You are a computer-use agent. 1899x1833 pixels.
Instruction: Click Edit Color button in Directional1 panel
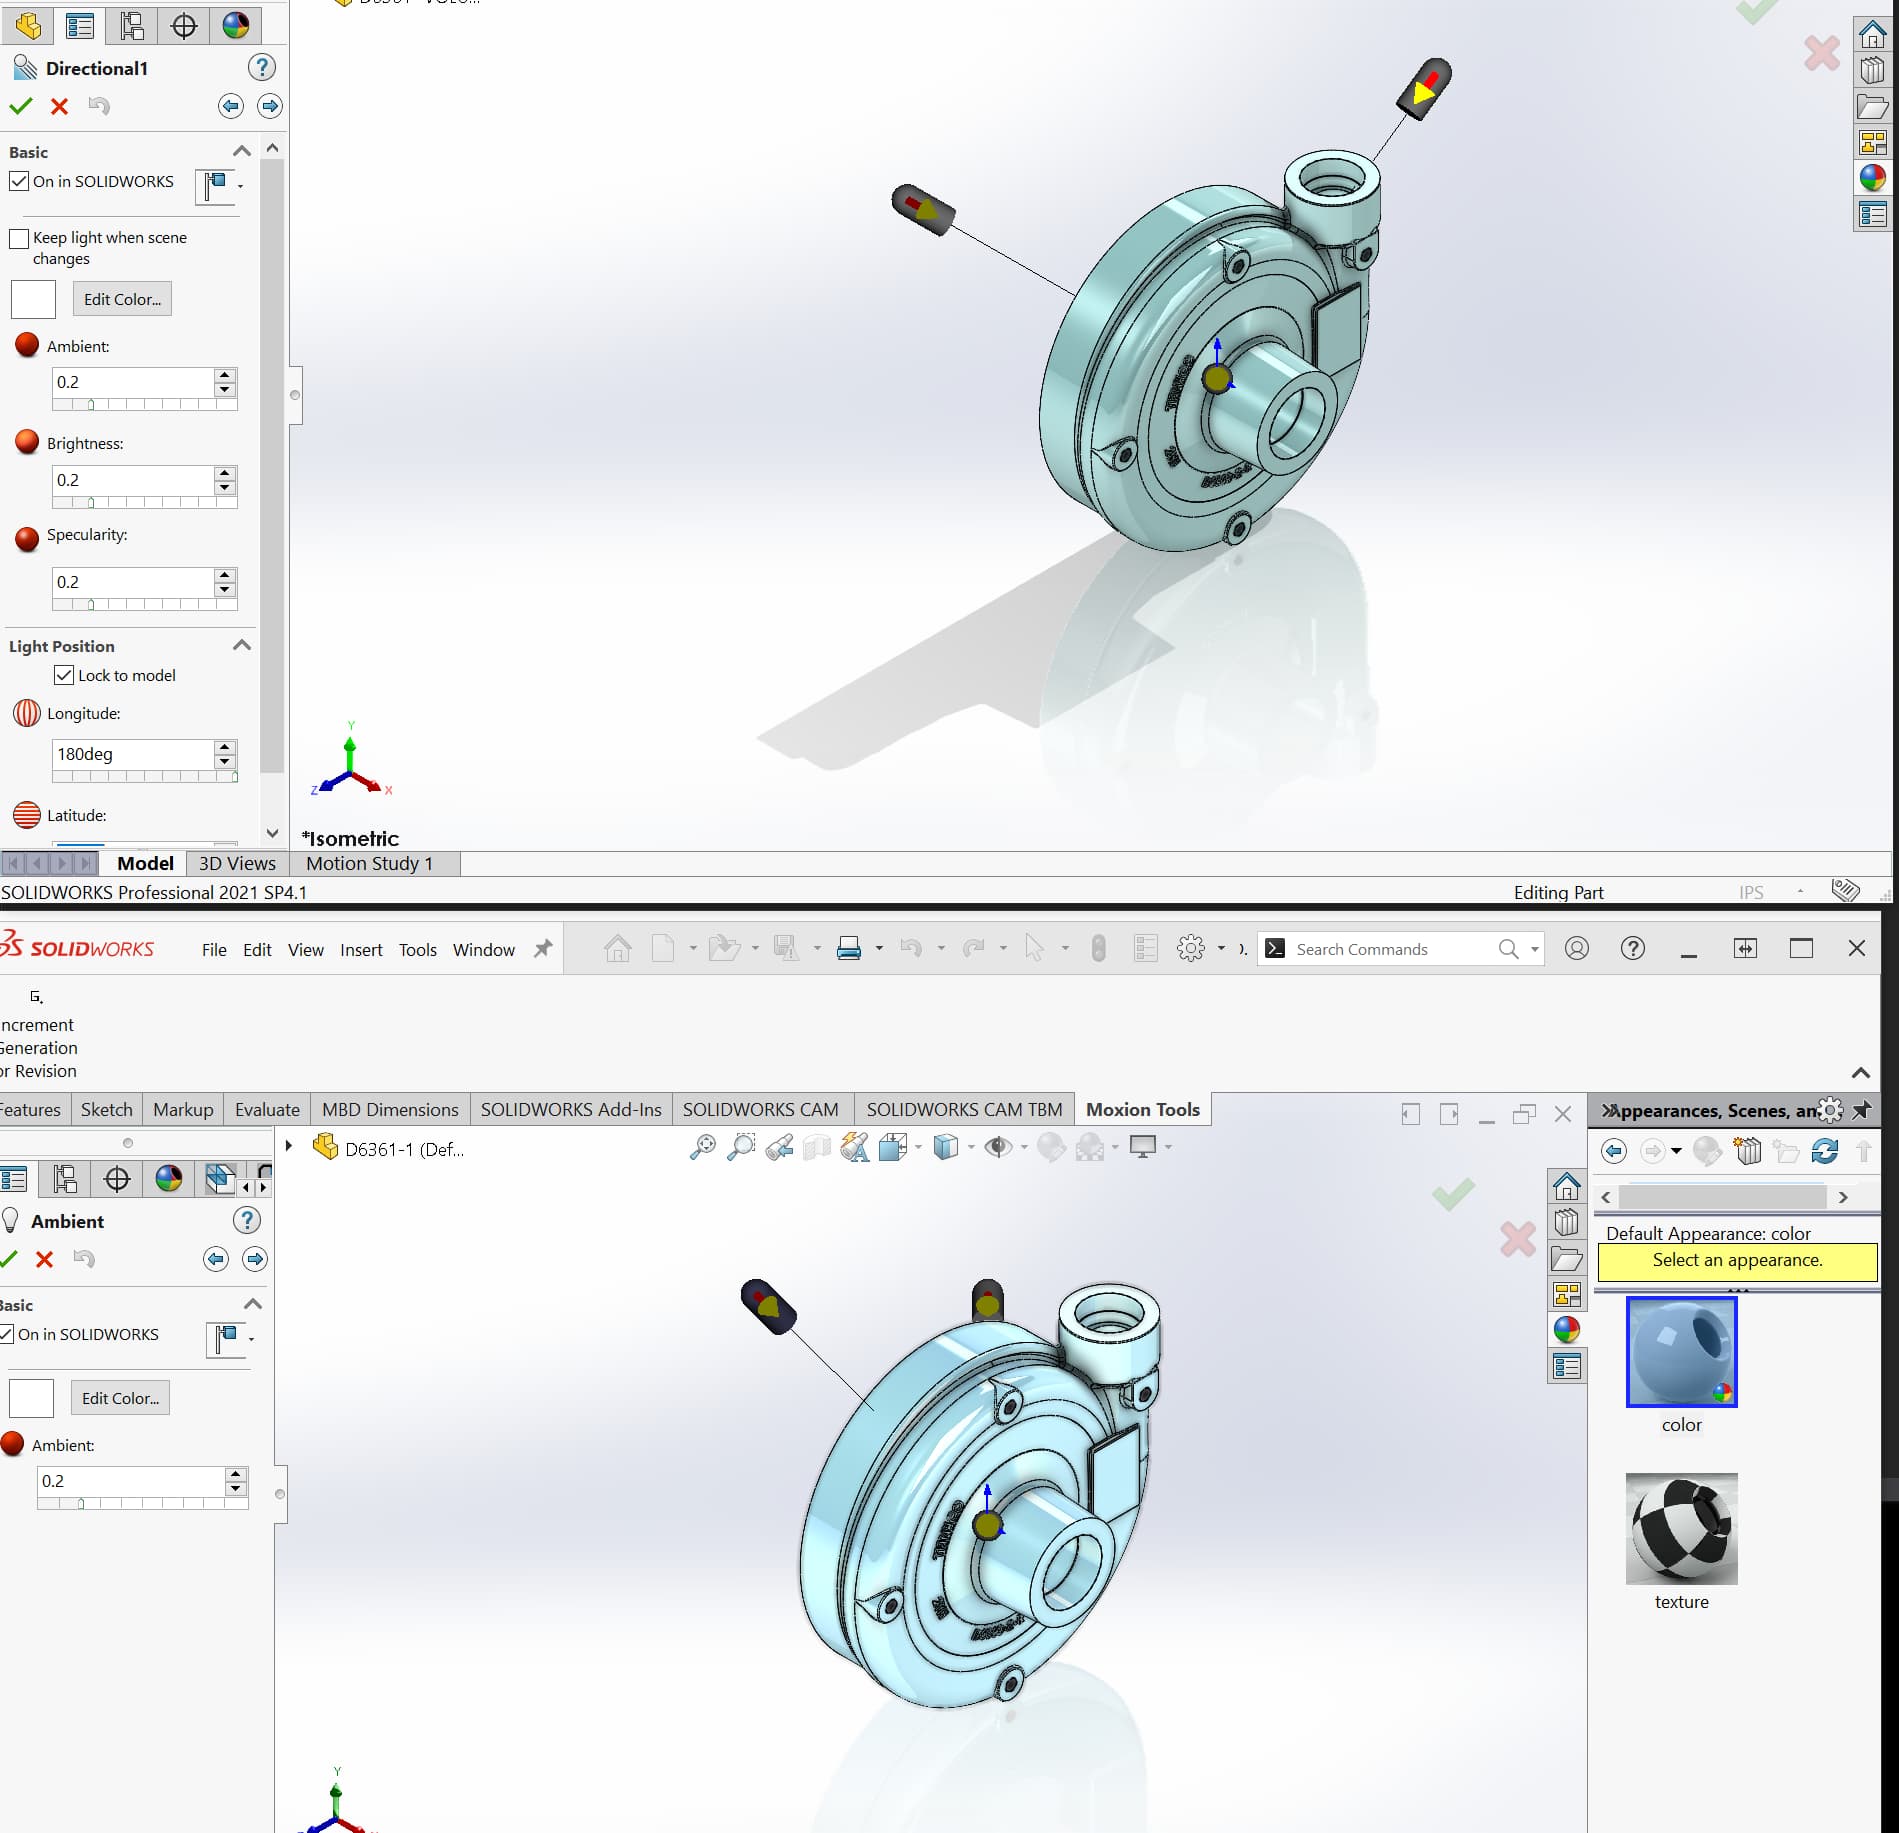point(122,299)
